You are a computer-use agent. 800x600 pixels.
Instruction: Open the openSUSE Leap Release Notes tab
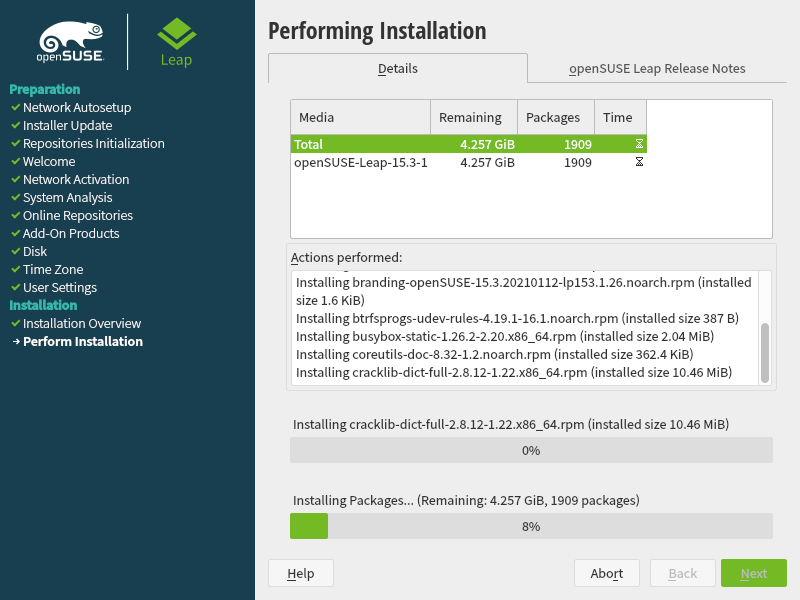657,69
